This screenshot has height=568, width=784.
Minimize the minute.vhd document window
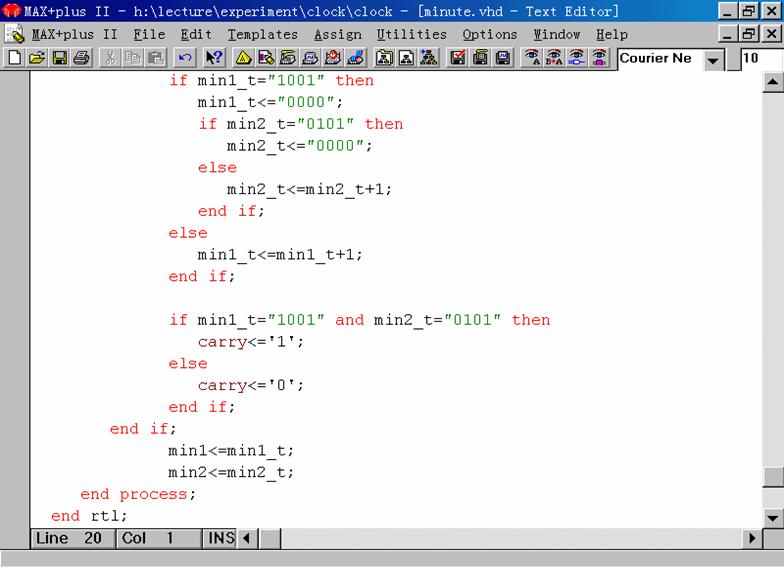tap(728, 34)
